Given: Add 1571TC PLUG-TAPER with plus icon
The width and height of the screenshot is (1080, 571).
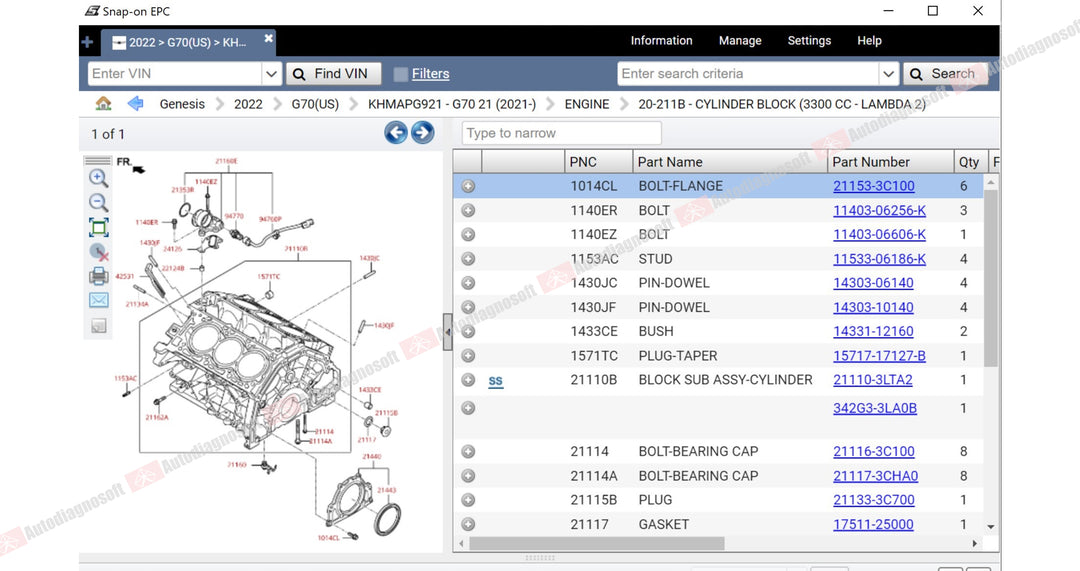Looking at the screenshot, I should point(468,355).
